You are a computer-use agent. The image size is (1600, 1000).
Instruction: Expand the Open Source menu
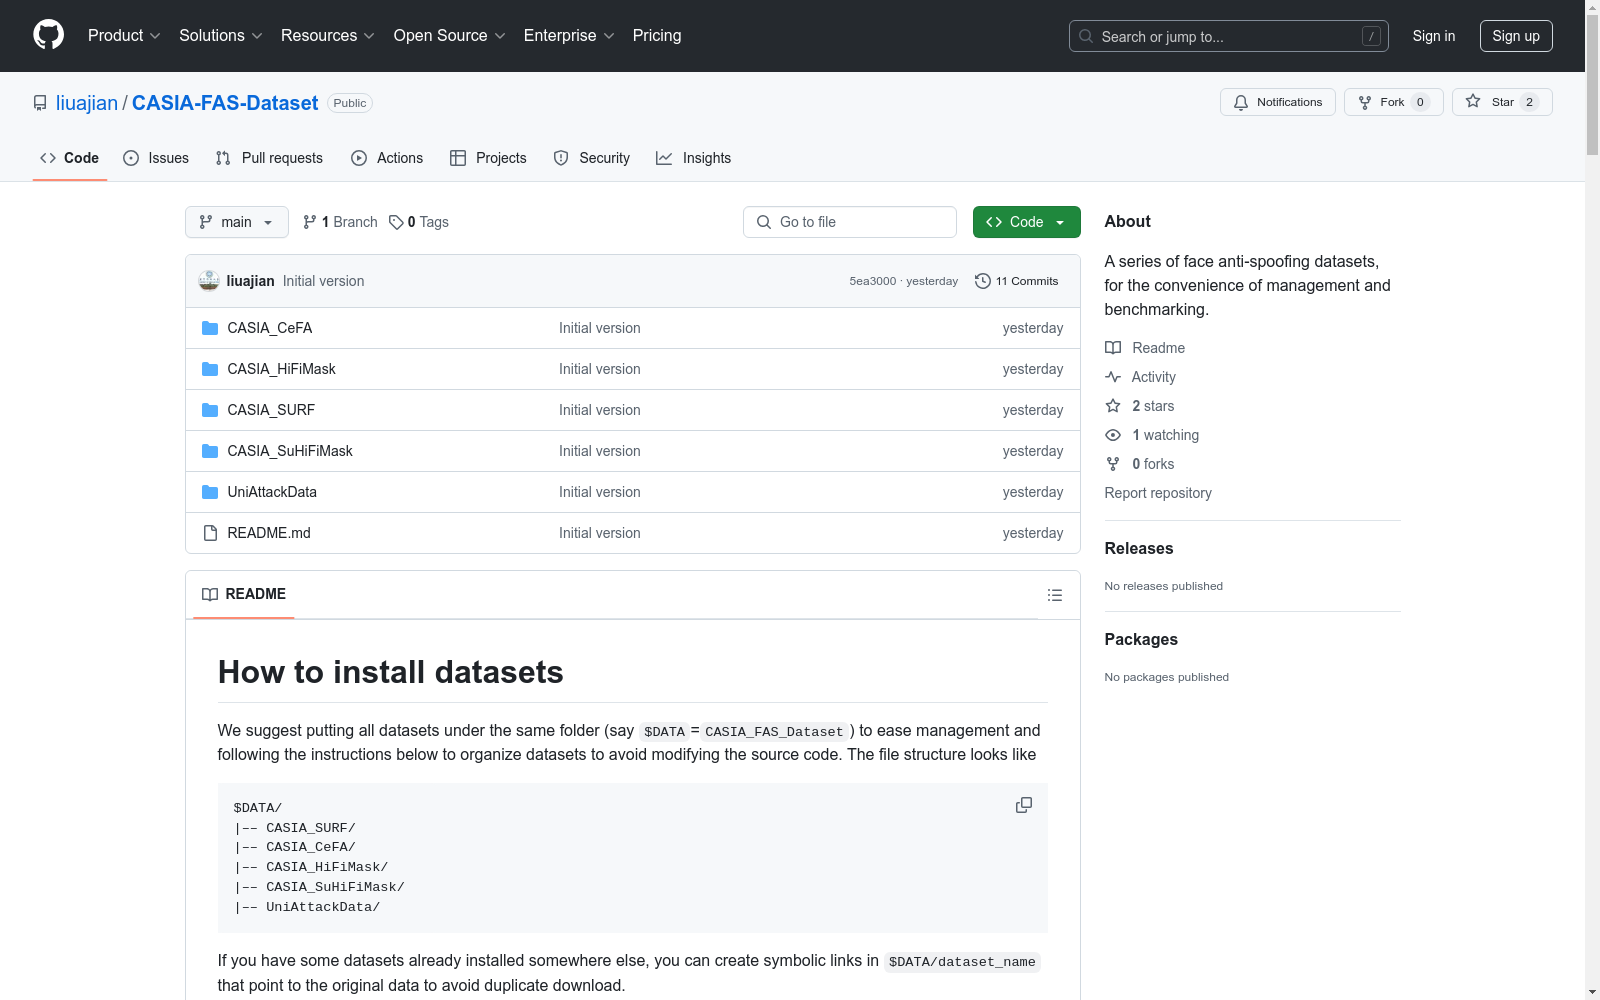click(x=450, y=35)
